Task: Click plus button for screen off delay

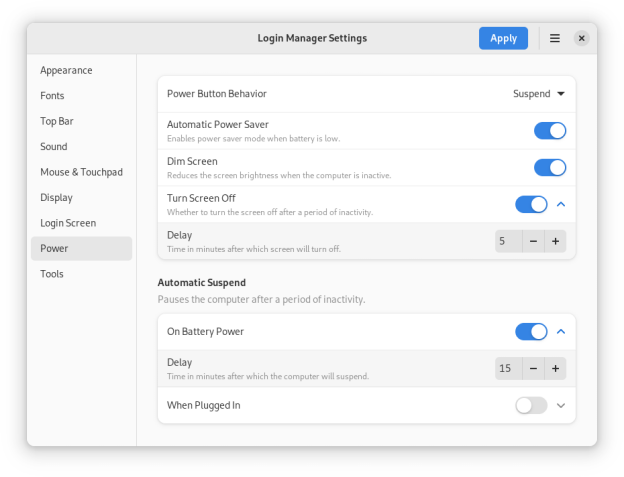Action: tap(555, 241)
